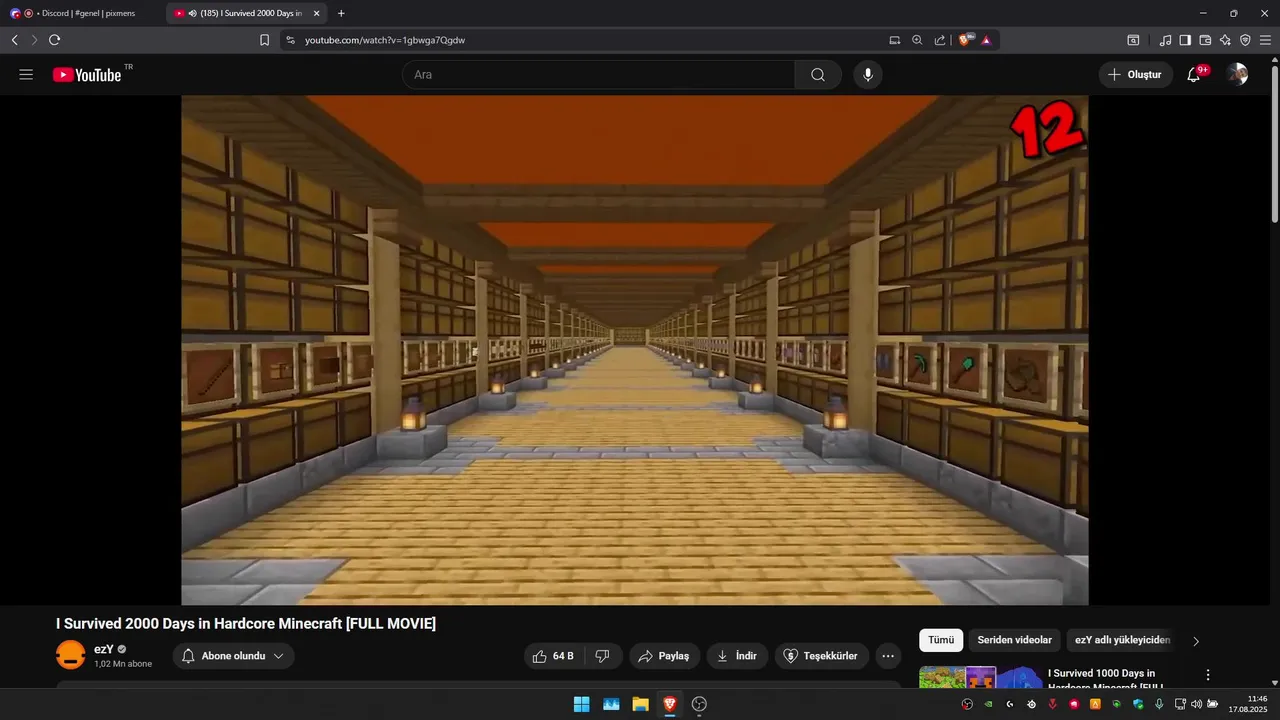The height and width of the screenshot is (720, 1280).
Task: Dislike the video with thumbs down
Action: pos(602,656)
